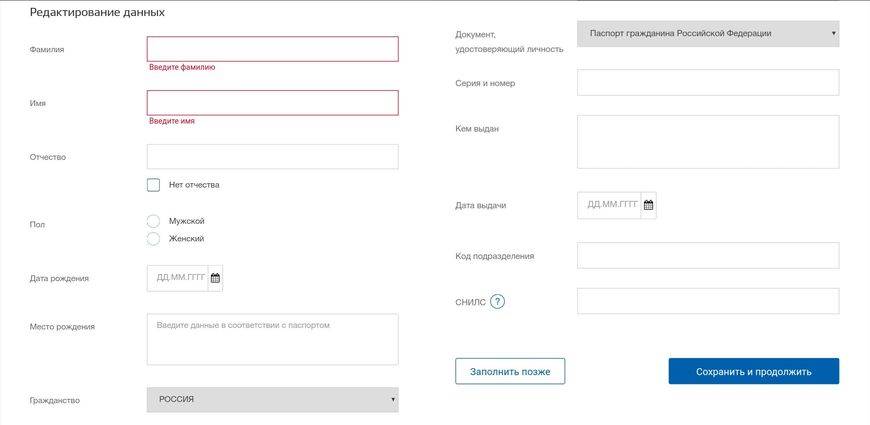Select the 'Отчество' patronymic input
This screenshot has width=870, height=425.
(272, 157)
